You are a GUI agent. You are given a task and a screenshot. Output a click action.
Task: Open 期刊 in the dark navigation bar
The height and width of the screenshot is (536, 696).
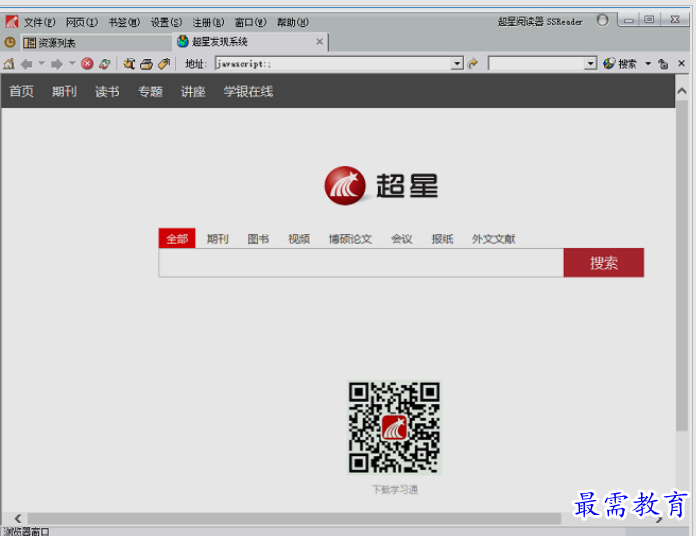[64, 91]
